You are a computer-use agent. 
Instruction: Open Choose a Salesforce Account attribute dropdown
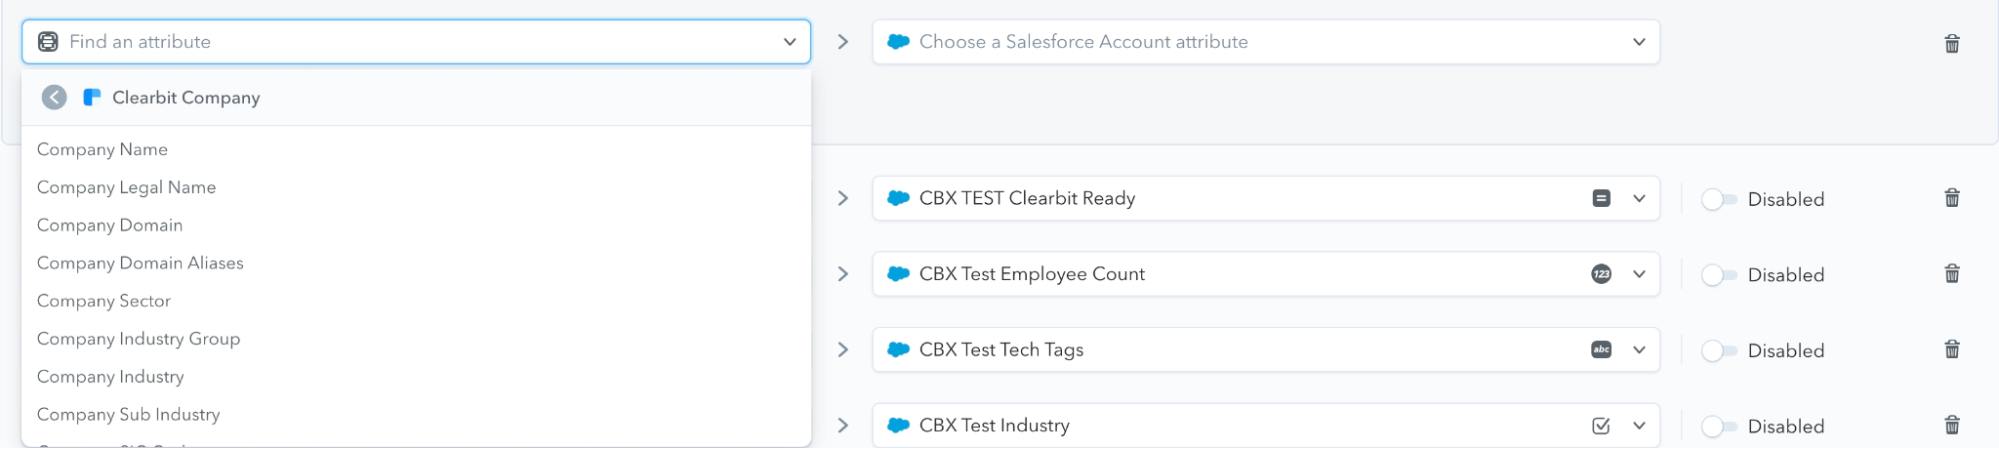pyautogui.click(x=1265, y=42)
